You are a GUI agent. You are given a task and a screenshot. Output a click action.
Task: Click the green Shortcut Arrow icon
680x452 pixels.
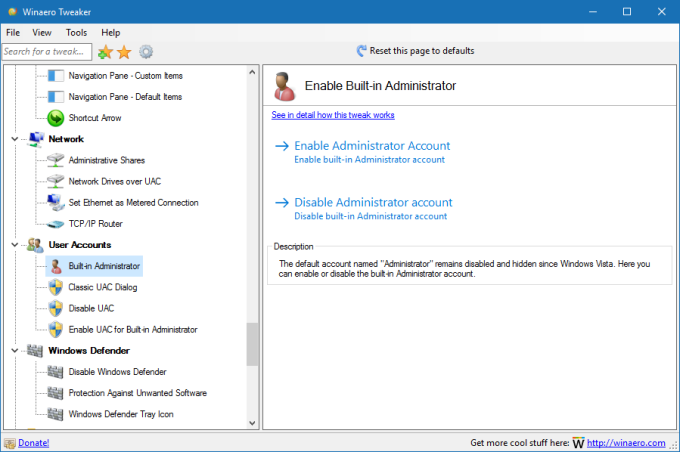[x=56, y=118]
